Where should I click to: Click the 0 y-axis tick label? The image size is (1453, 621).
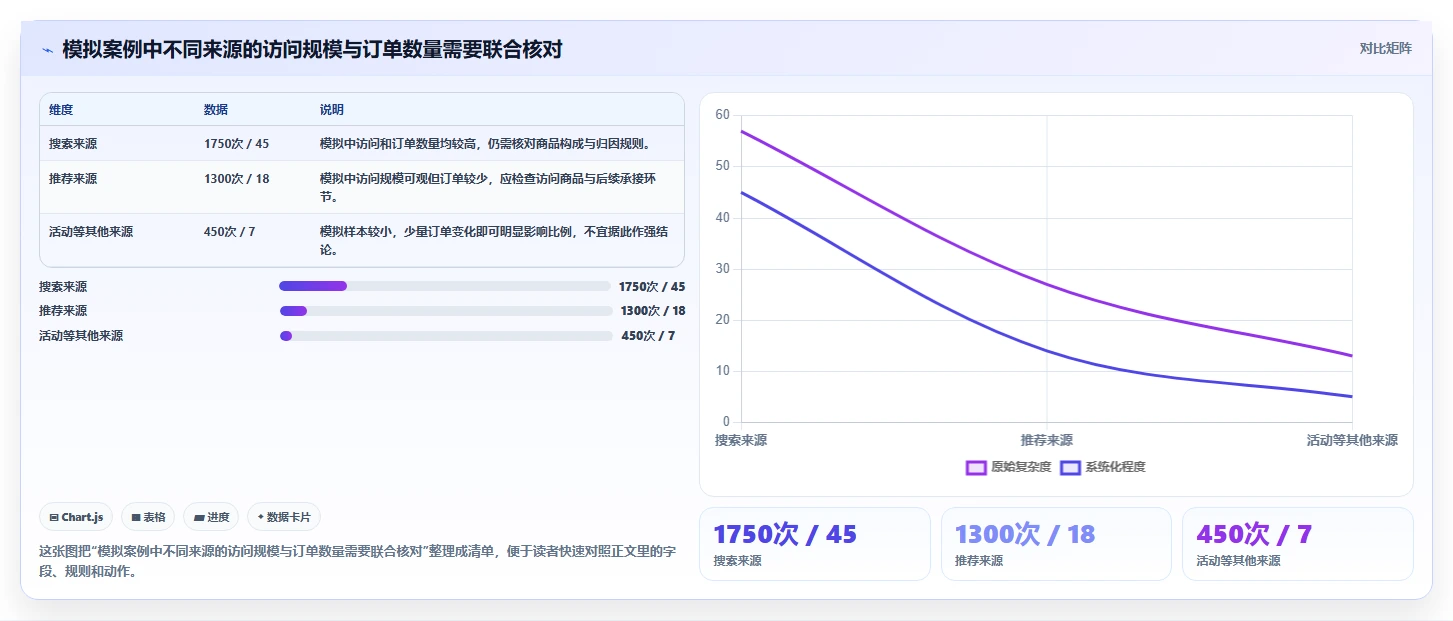(x=726, y=422)
